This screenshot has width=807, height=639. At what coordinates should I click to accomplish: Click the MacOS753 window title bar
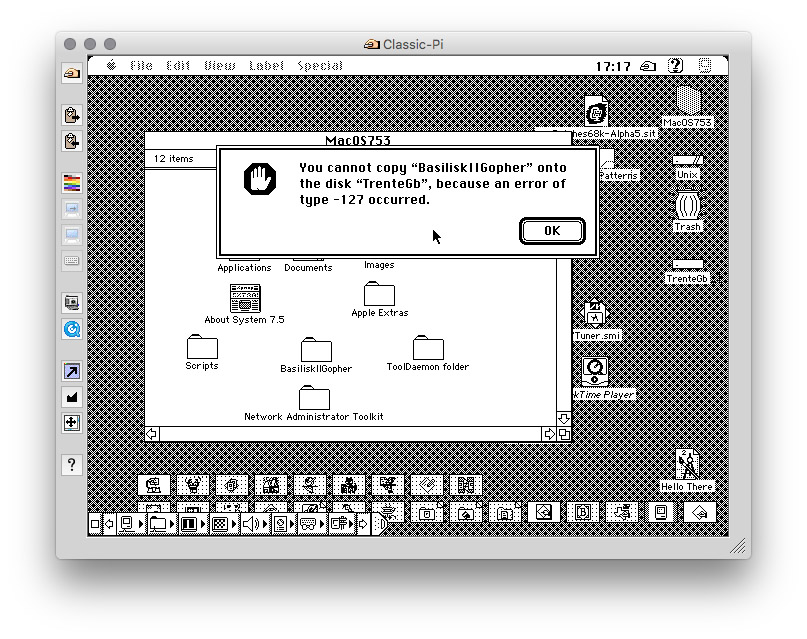pyautogui.click(x=358, y=140)
